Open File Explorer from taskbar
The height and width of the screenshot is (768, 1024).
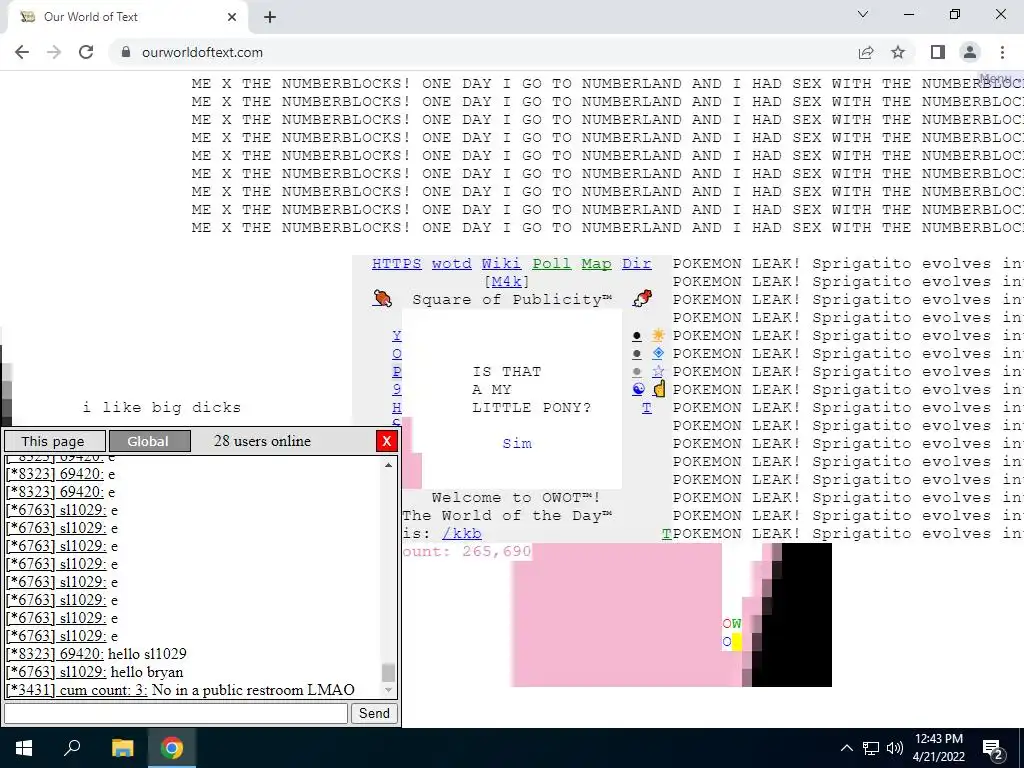pos(122,748)
